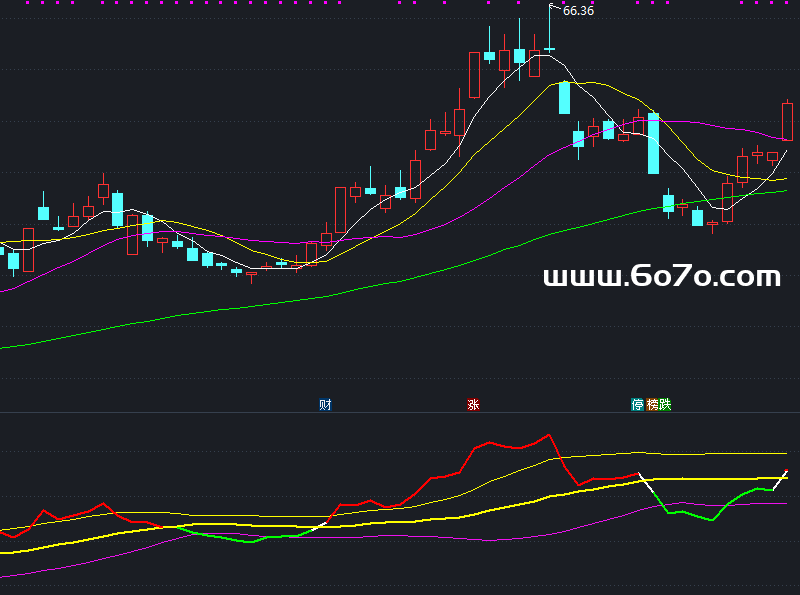Click the 66.36 high price label

click(x=578, y=11)
